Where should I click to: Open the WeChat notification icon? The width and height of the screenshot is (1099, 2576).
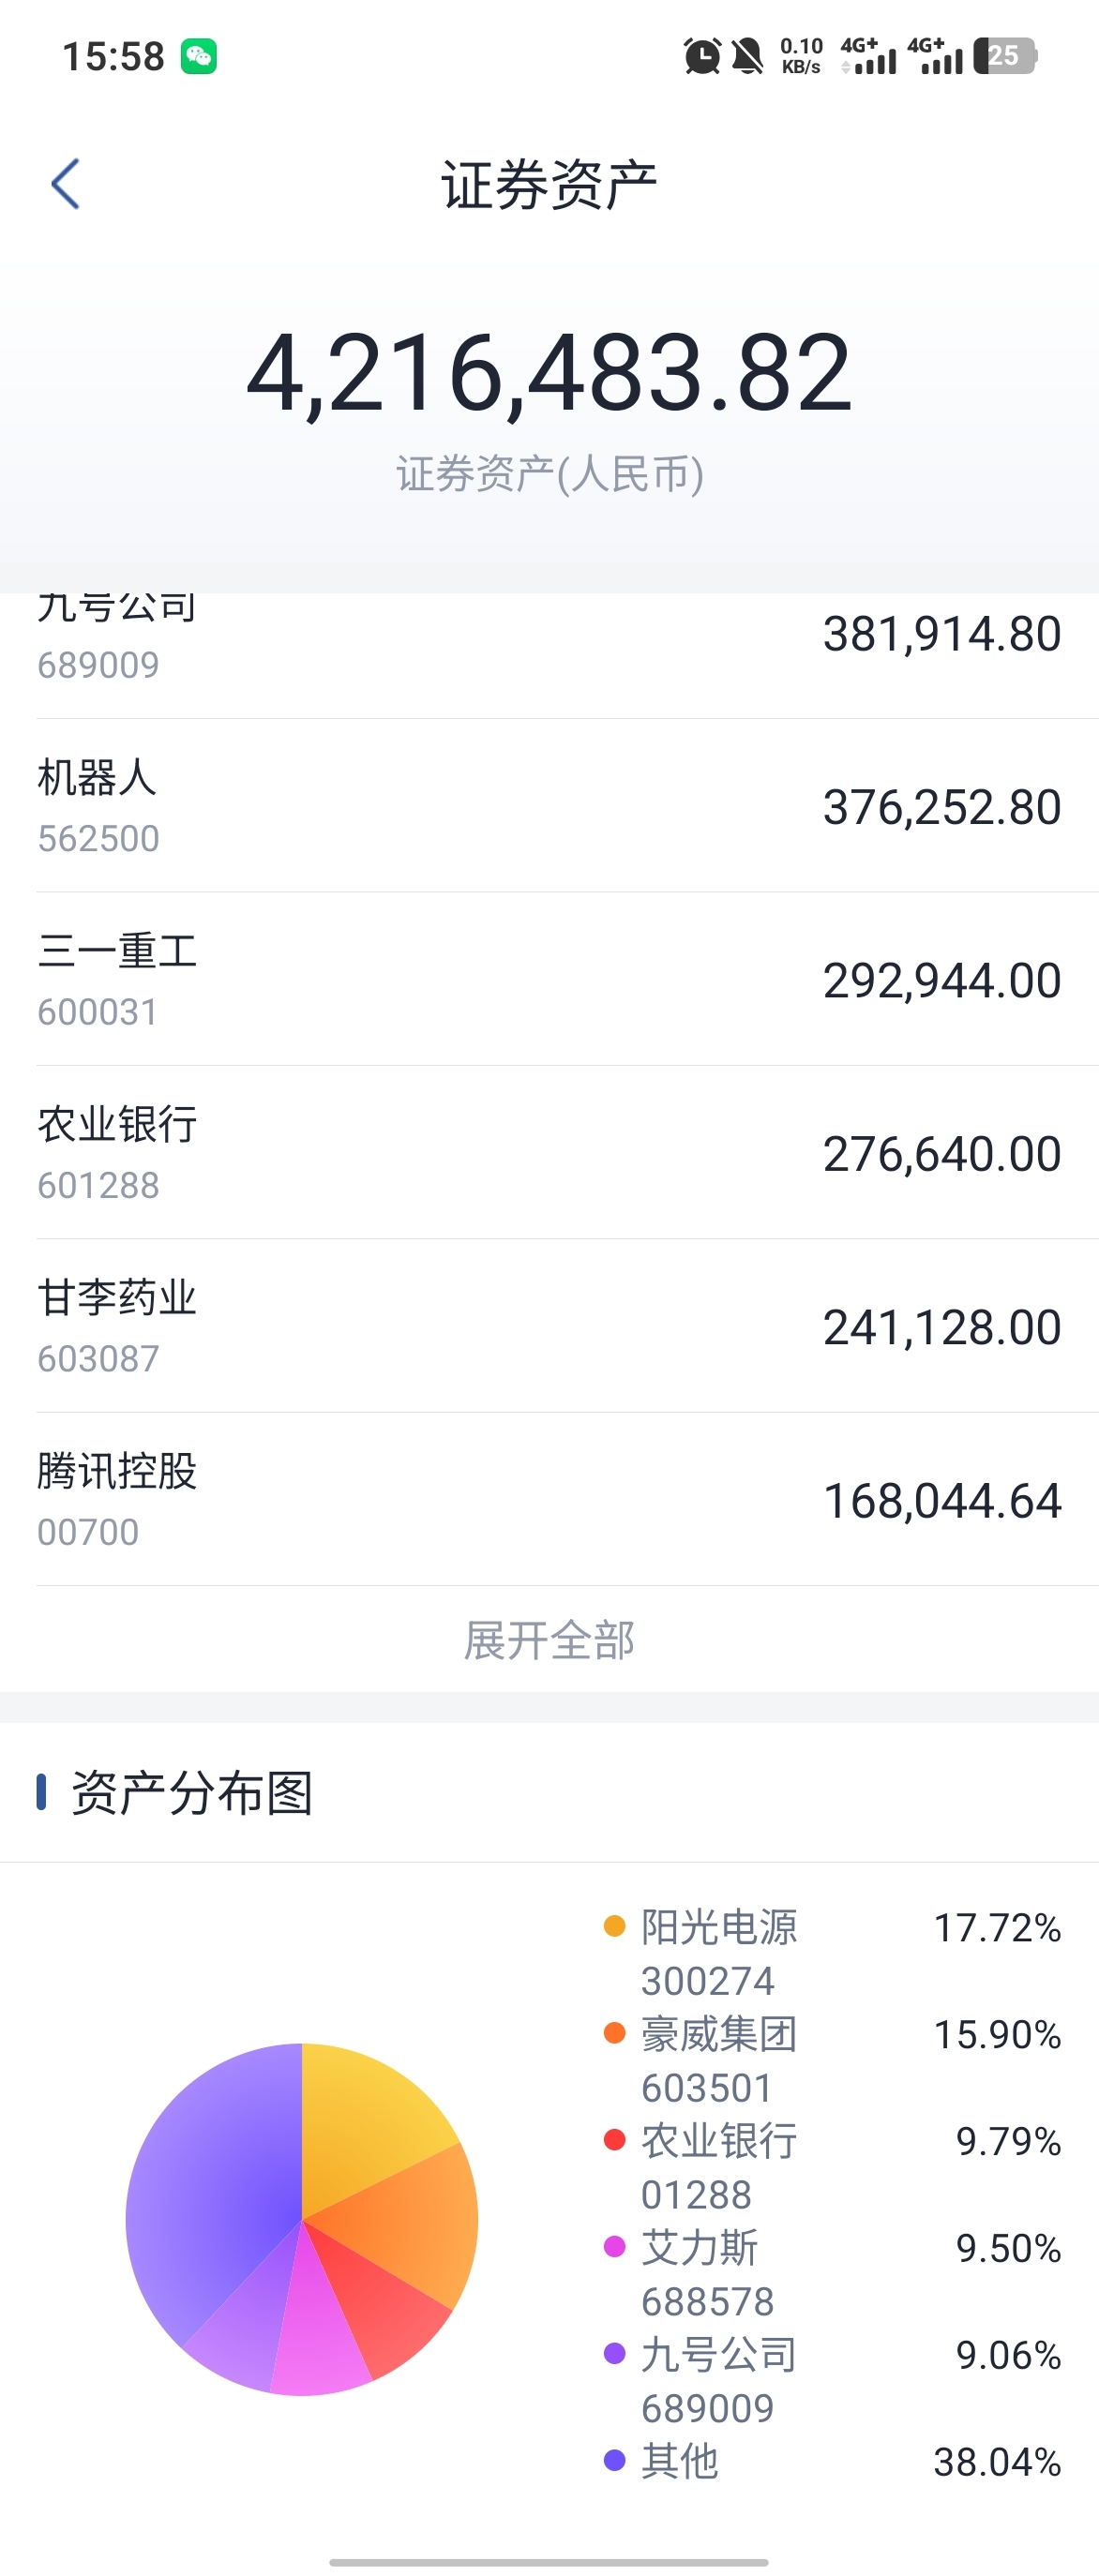[x=199, y=56]
